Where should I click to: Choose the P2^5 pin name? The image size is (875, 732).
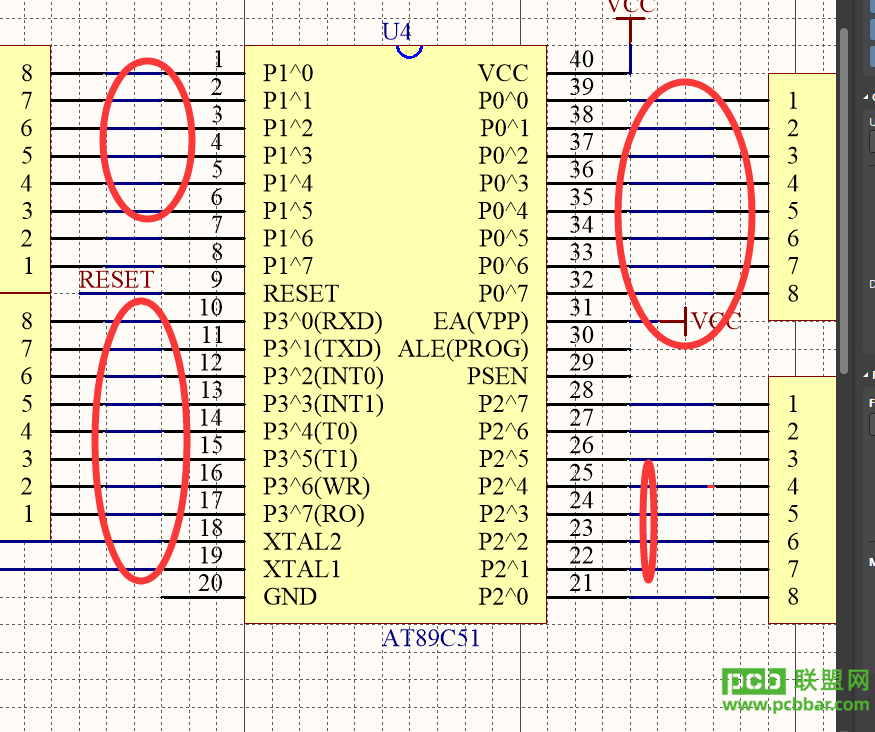click(503, 459)
